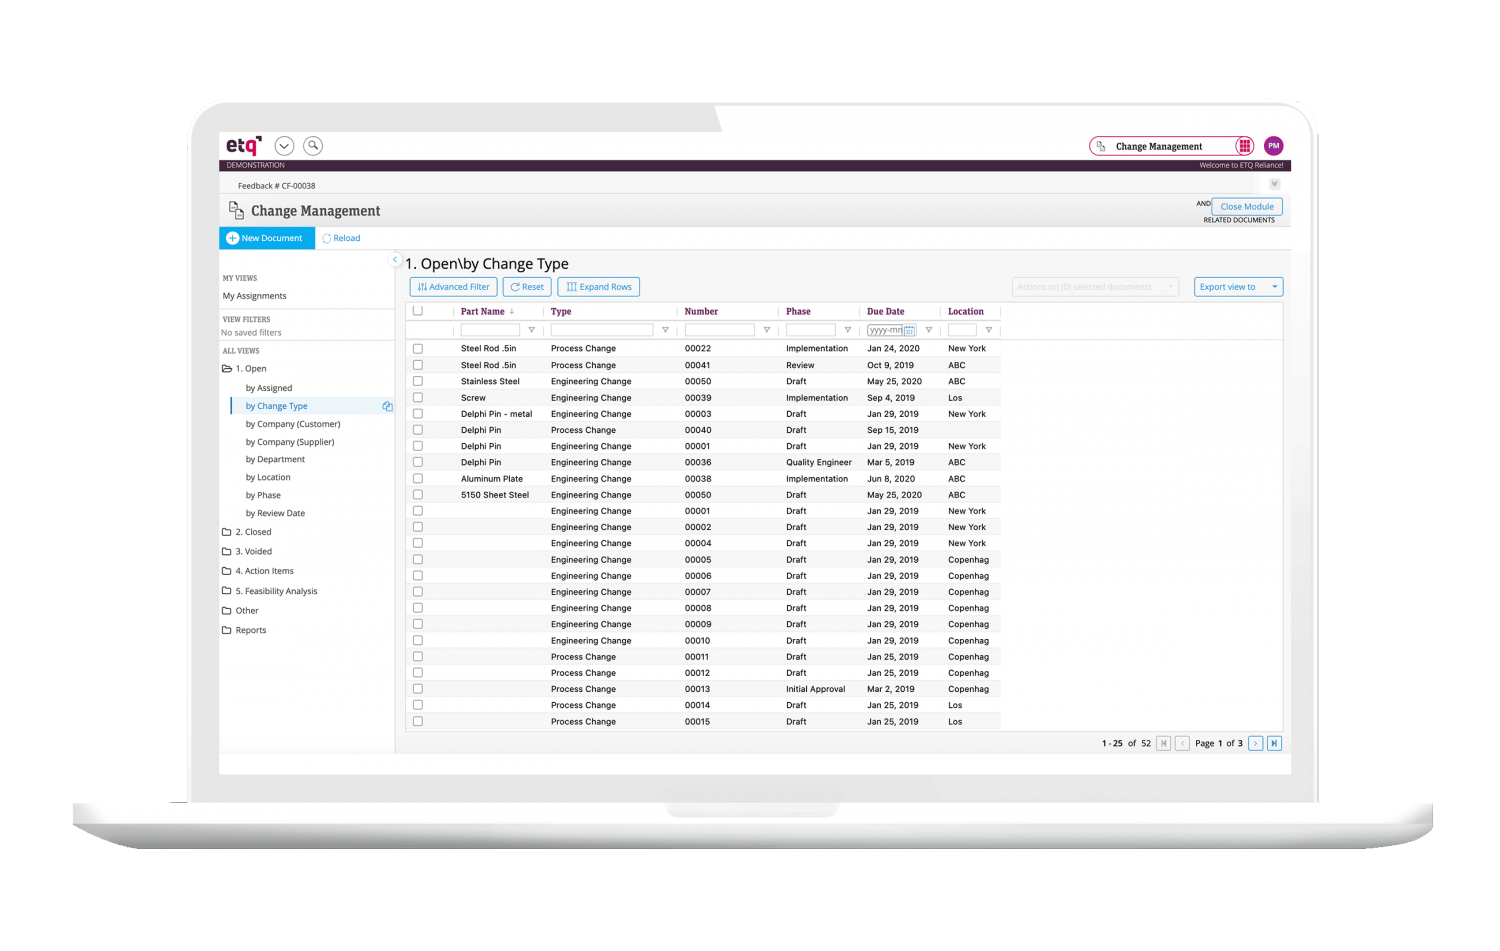The image size is (1500, 951).
Task: Open the Due Date calendar picker icon
Action: click(909, 330)
